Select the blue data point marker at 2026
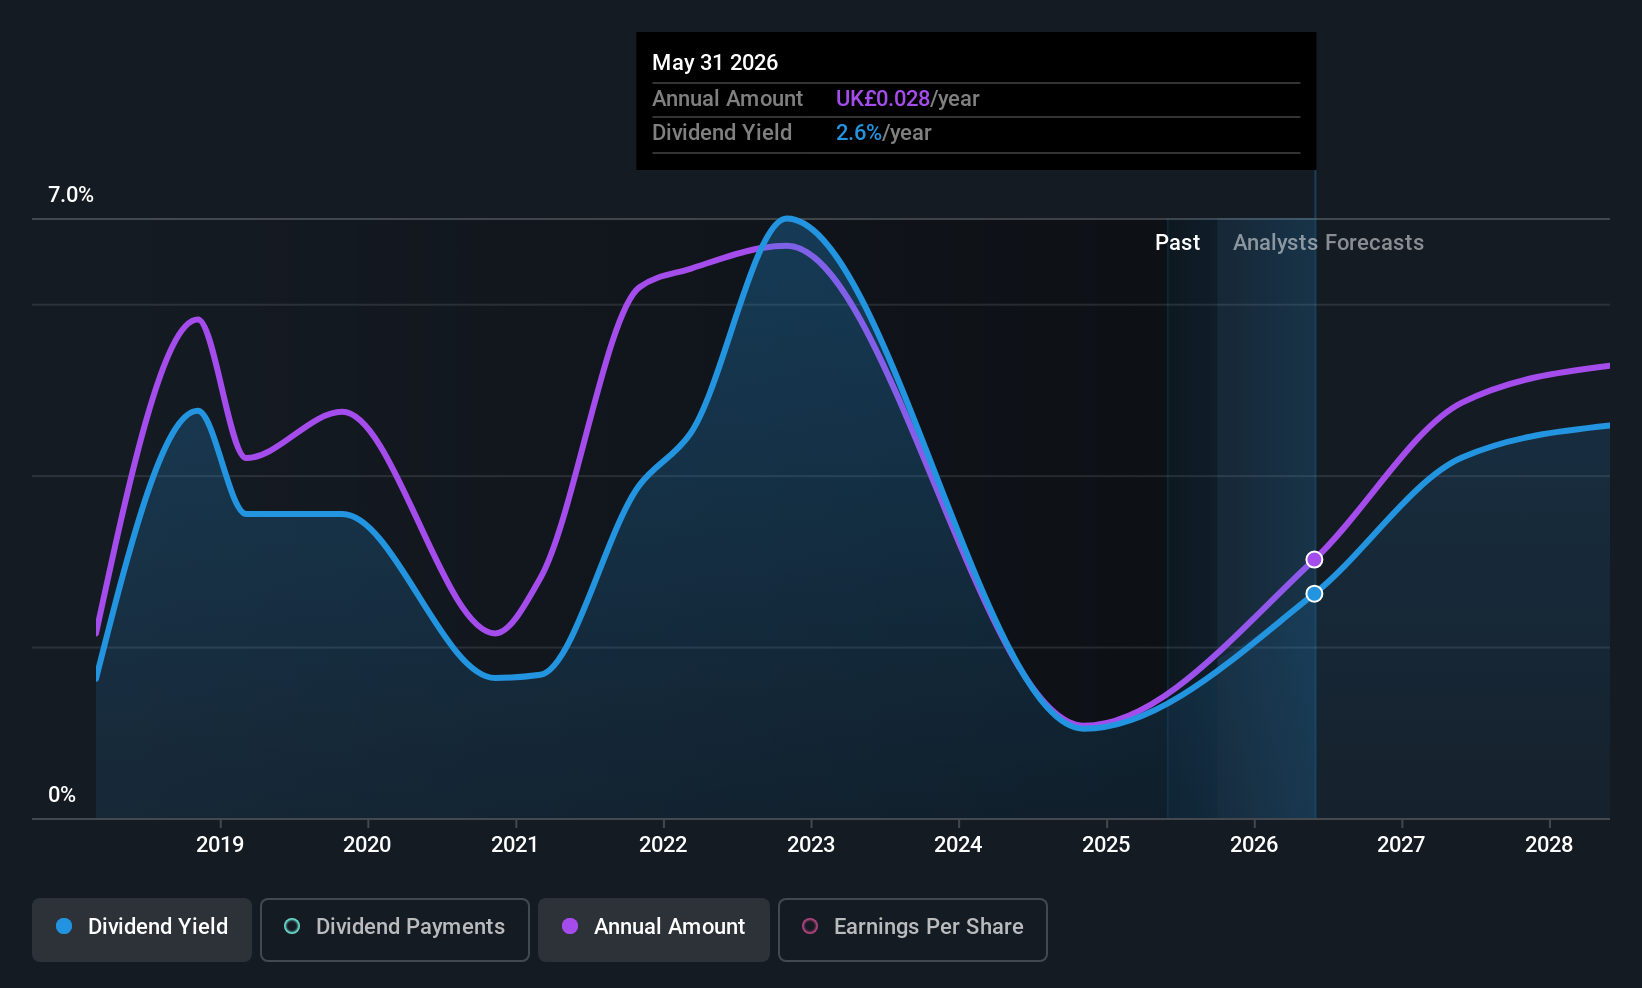This screenshot has width=1642, height=988. pyautogui.click(x=1314, y=594)
